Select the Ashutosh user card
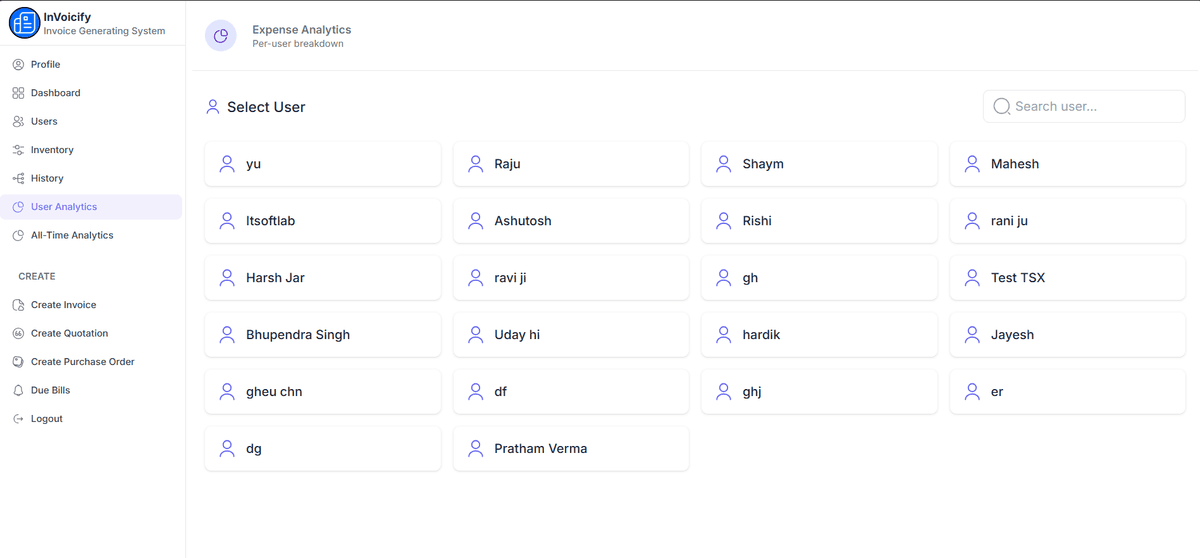The image size is (1200, 558). point(570,221)
